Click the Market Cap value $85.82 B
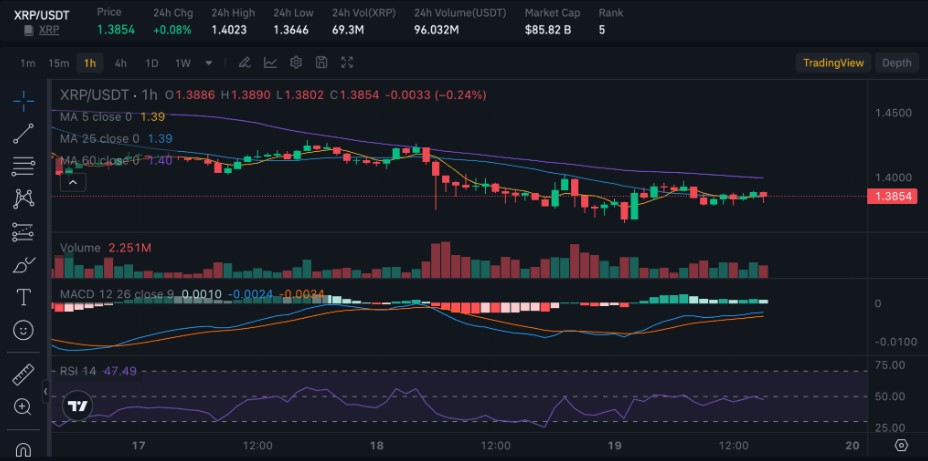 (x=548, y=29)
